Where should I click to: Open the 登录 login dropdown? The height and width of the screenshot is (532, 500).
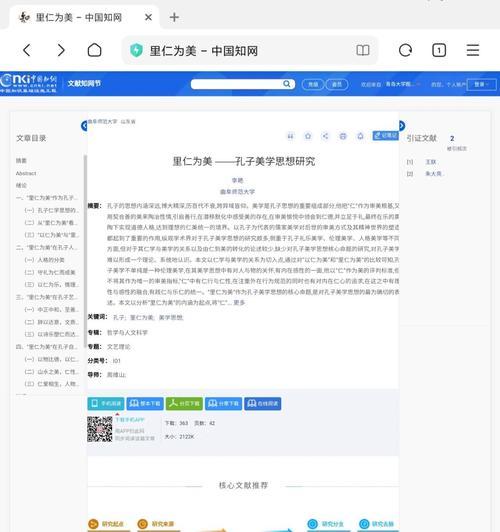[x=481, y=84]
